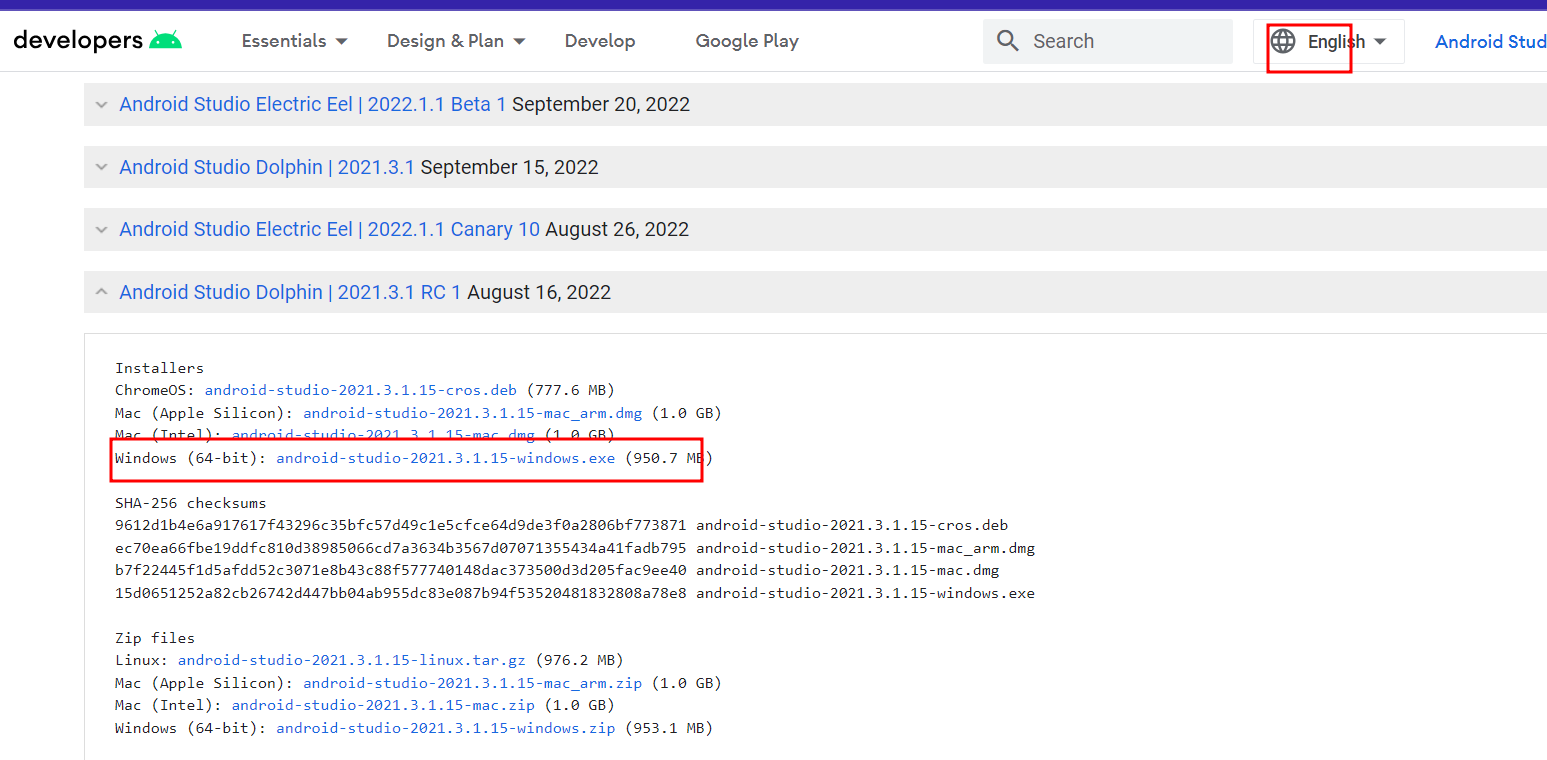The width and height of the screenshot is (1547, 760).
Task: Expand the Electric Eel Canary 10 chevron
Action: pos(101,229)
